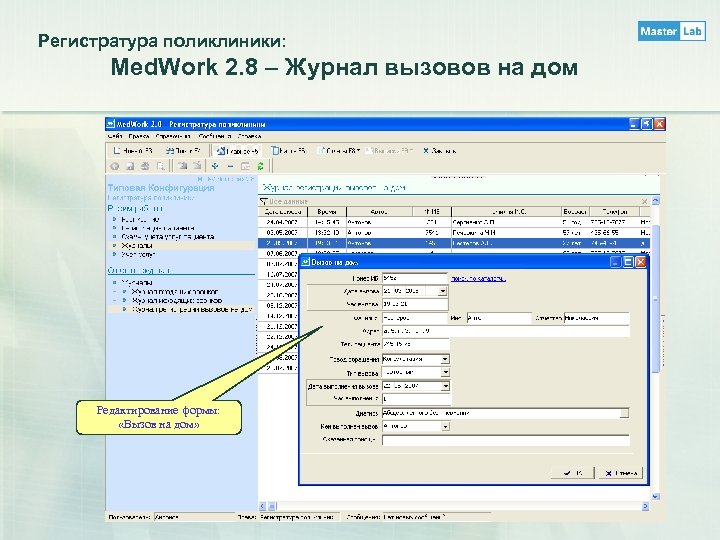720x540 pixels.
Task: Click the Фамилия input field
Action: pyautogui.click(x=415, y=318)
